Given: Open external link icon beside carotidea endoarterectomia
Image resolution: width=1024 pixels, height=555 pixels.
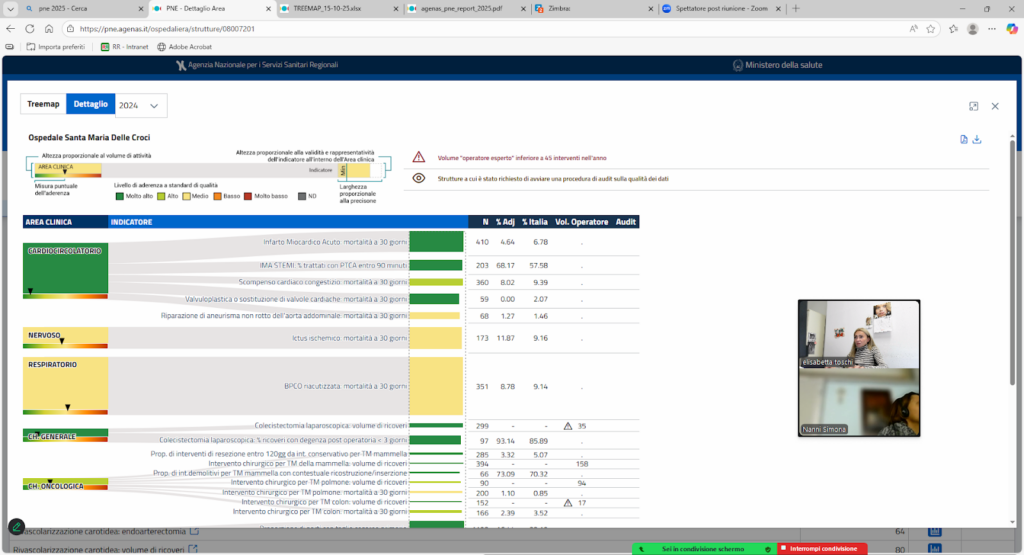Looking at the screenshot, I should click(x=194, y=531).
